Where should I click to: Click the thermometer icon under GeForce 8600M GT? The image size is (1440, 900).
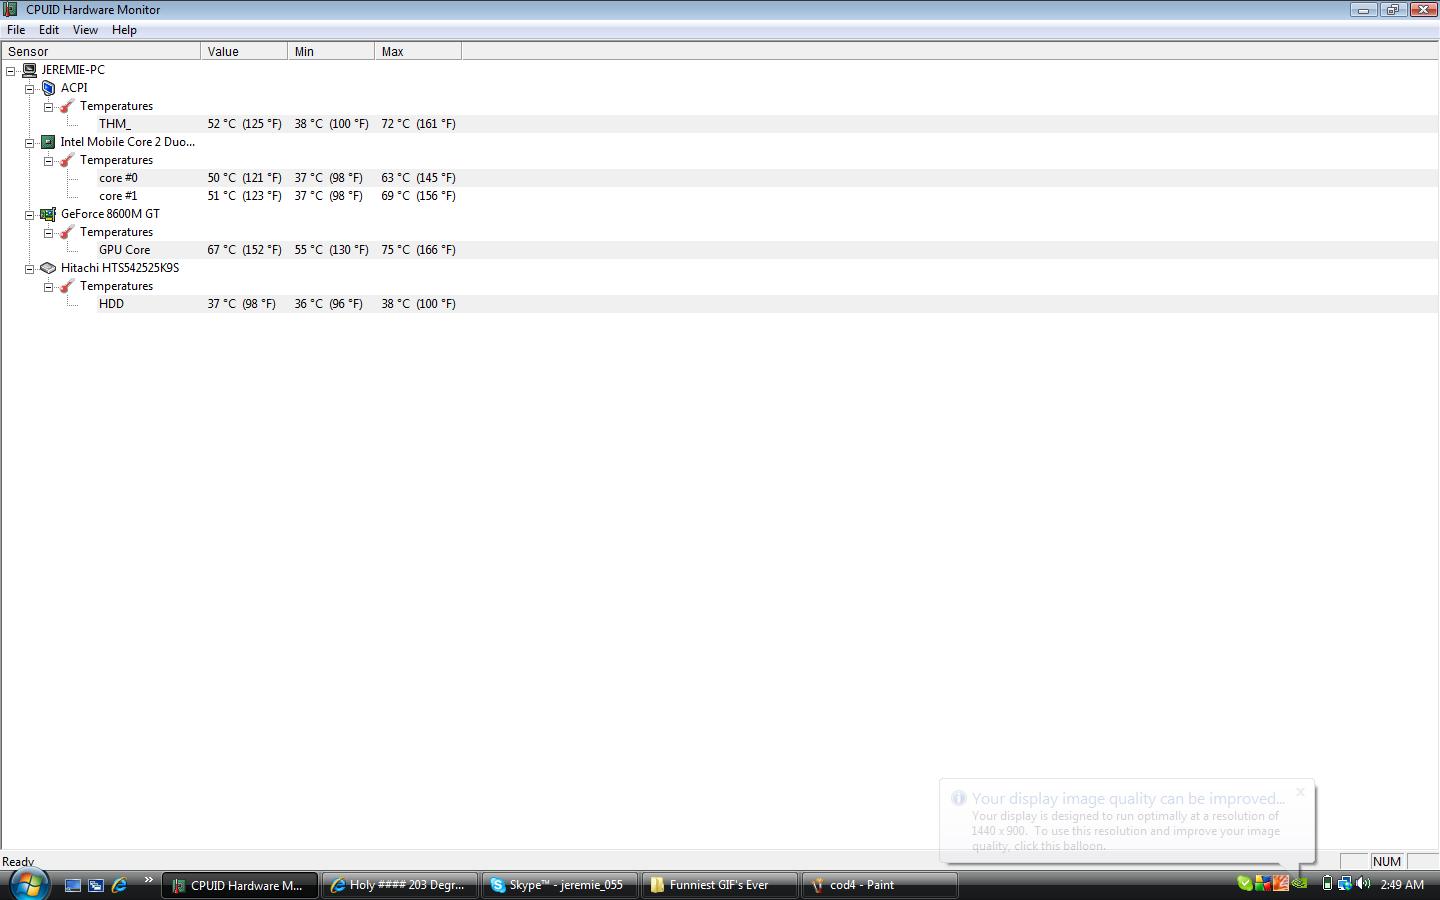(67, 232)
